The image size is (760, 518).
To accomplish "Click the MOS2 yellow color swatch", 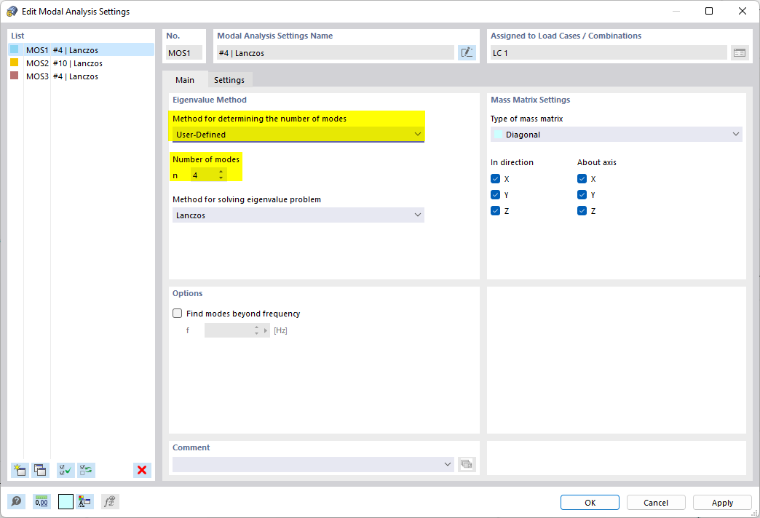I will pyautogui.click(x=14, y=63).
